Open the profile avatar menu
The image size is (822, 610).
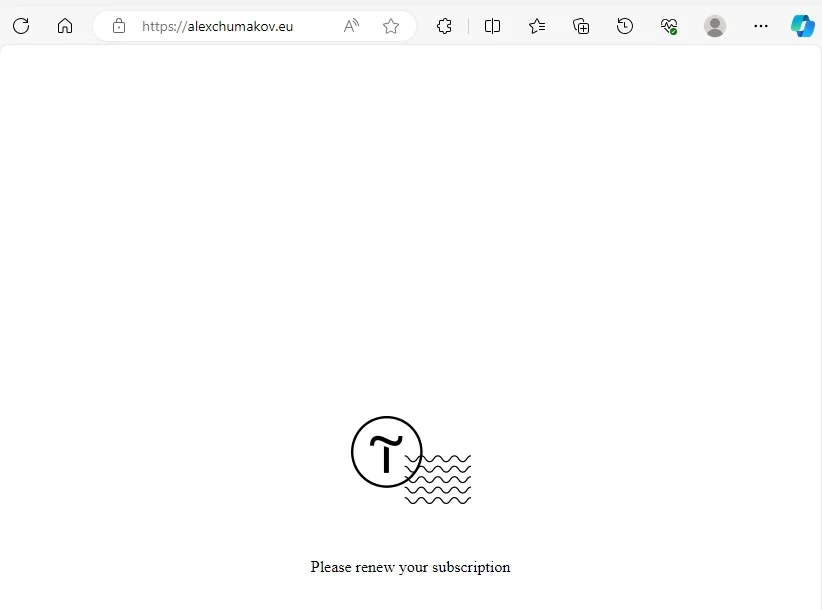tap(715, 26)
